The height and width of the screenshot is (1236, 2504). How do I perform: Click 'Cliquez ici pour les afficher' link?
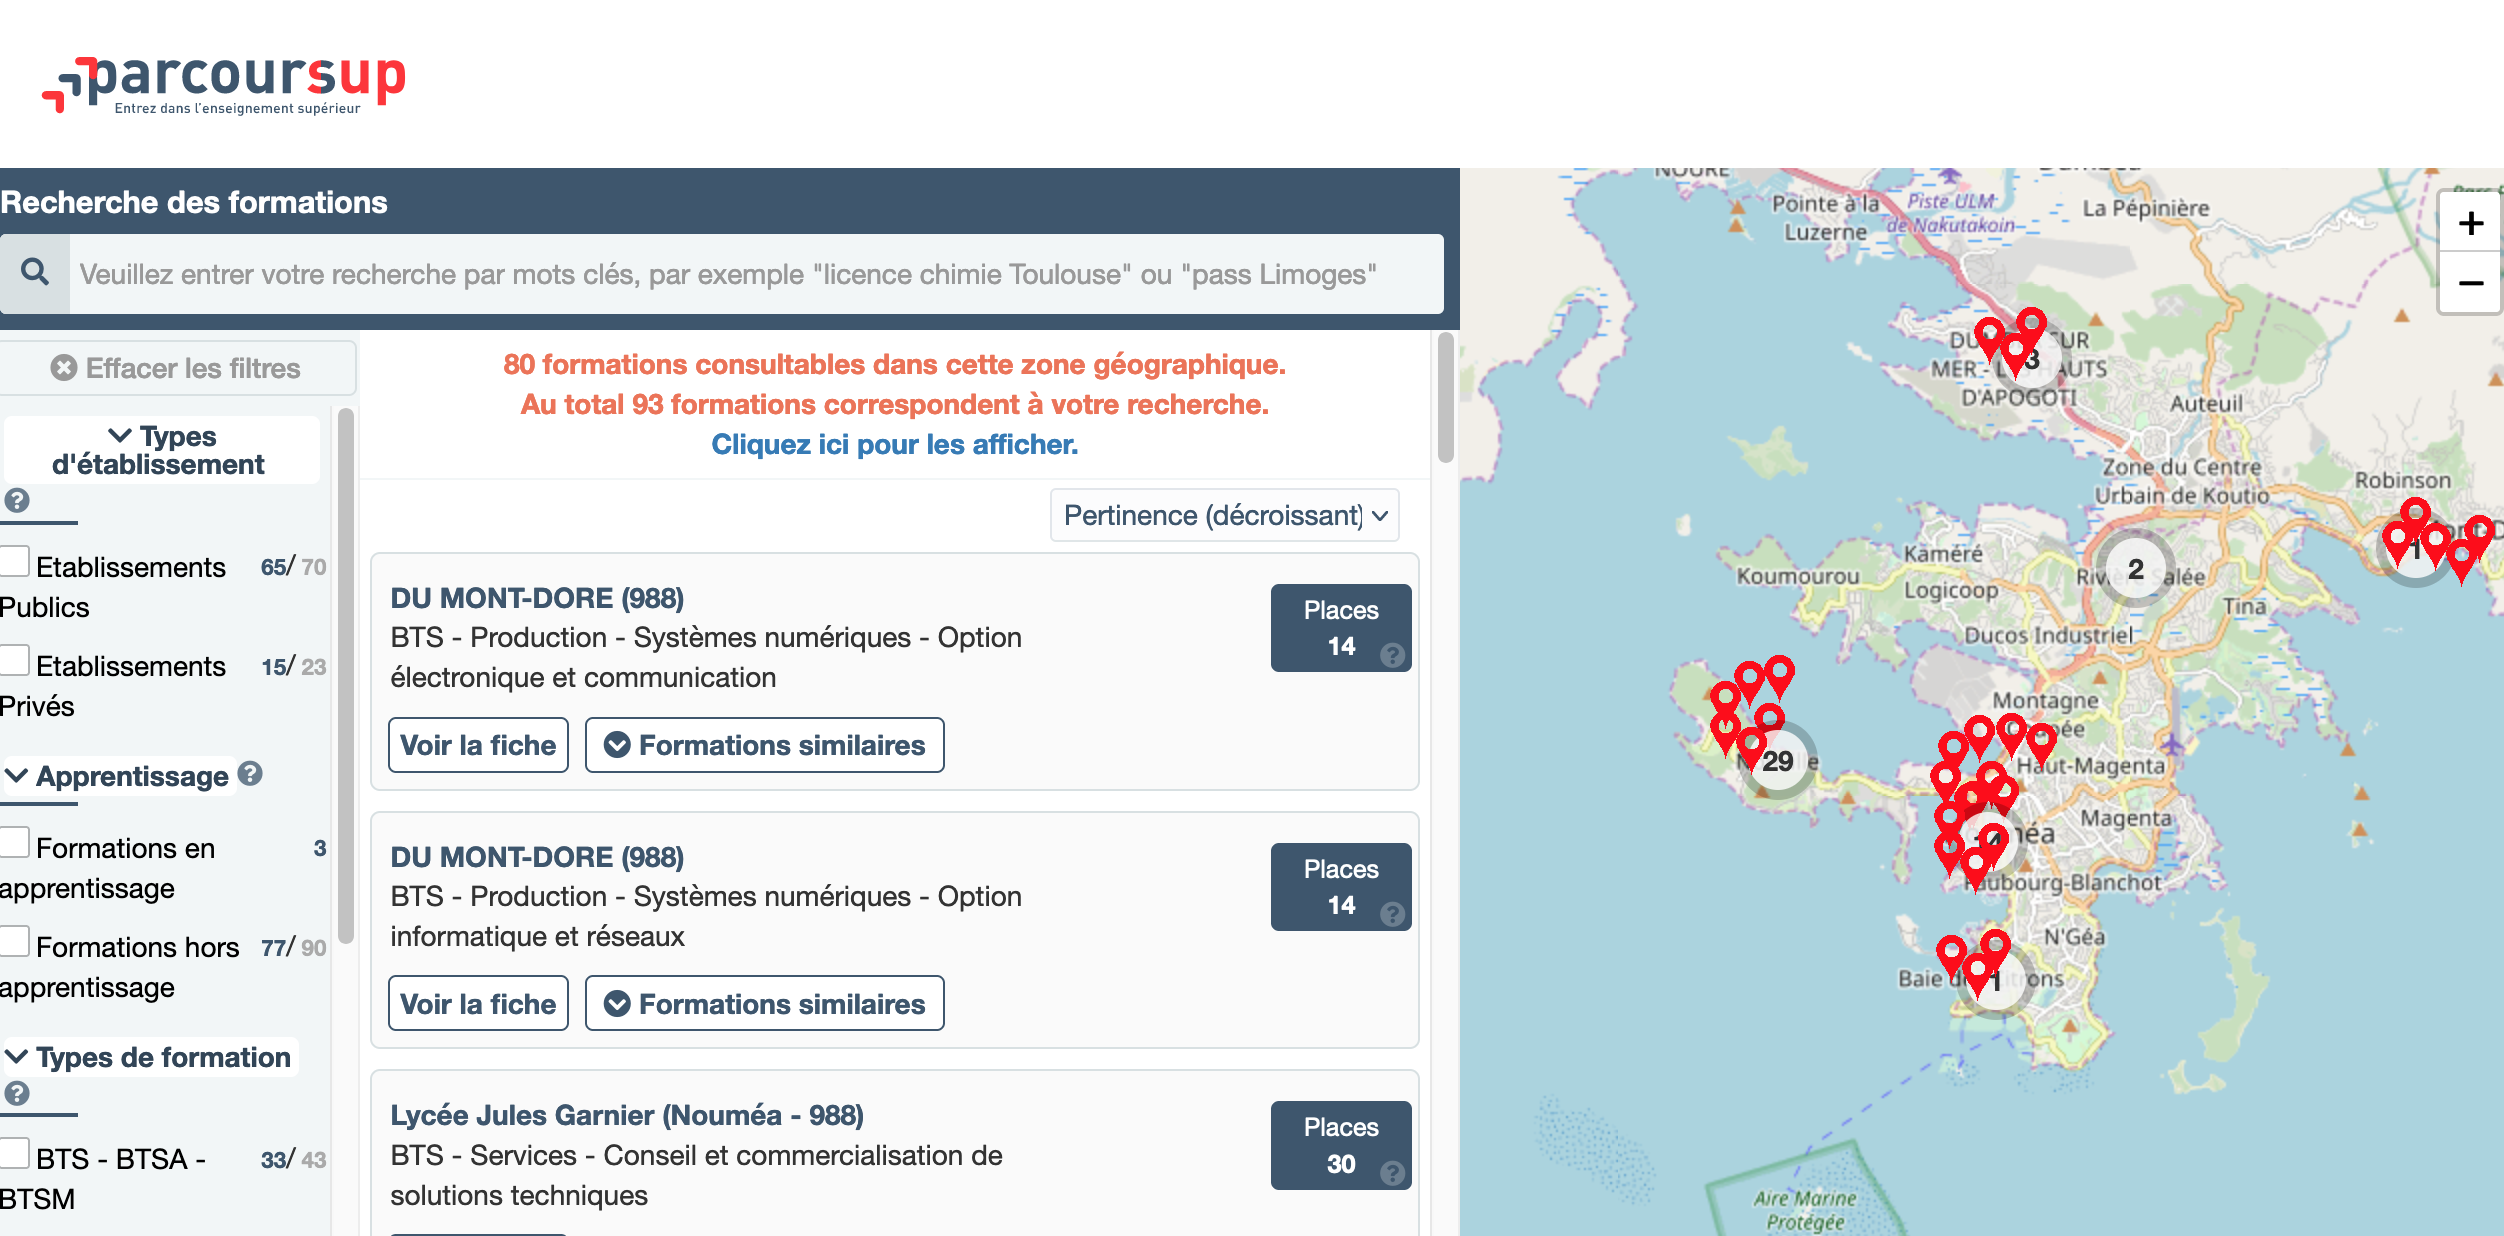click(x=894, y=444)
